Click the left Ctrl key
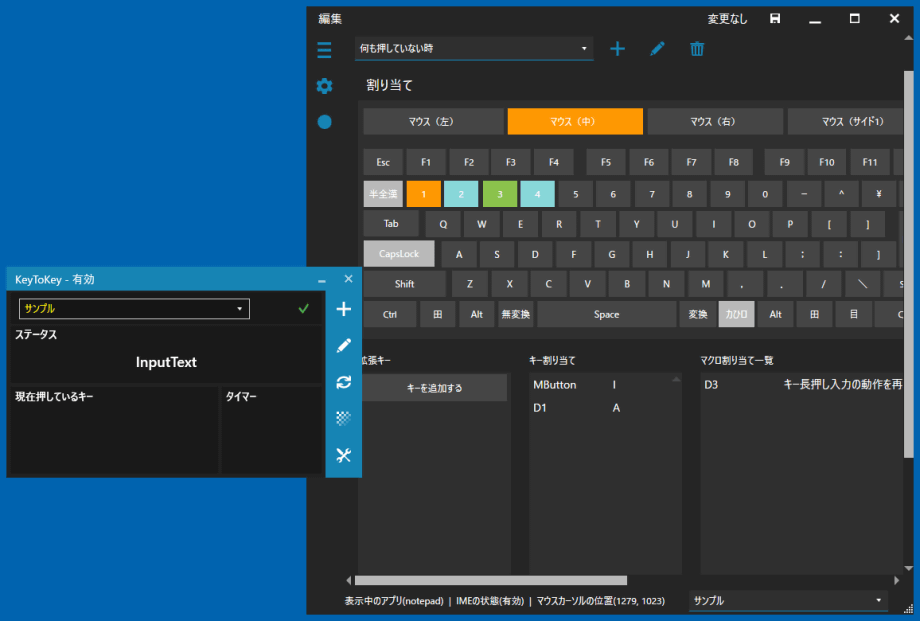Image resolution: width=920 pixels, height=621 pixels. (x=390, y=315)
